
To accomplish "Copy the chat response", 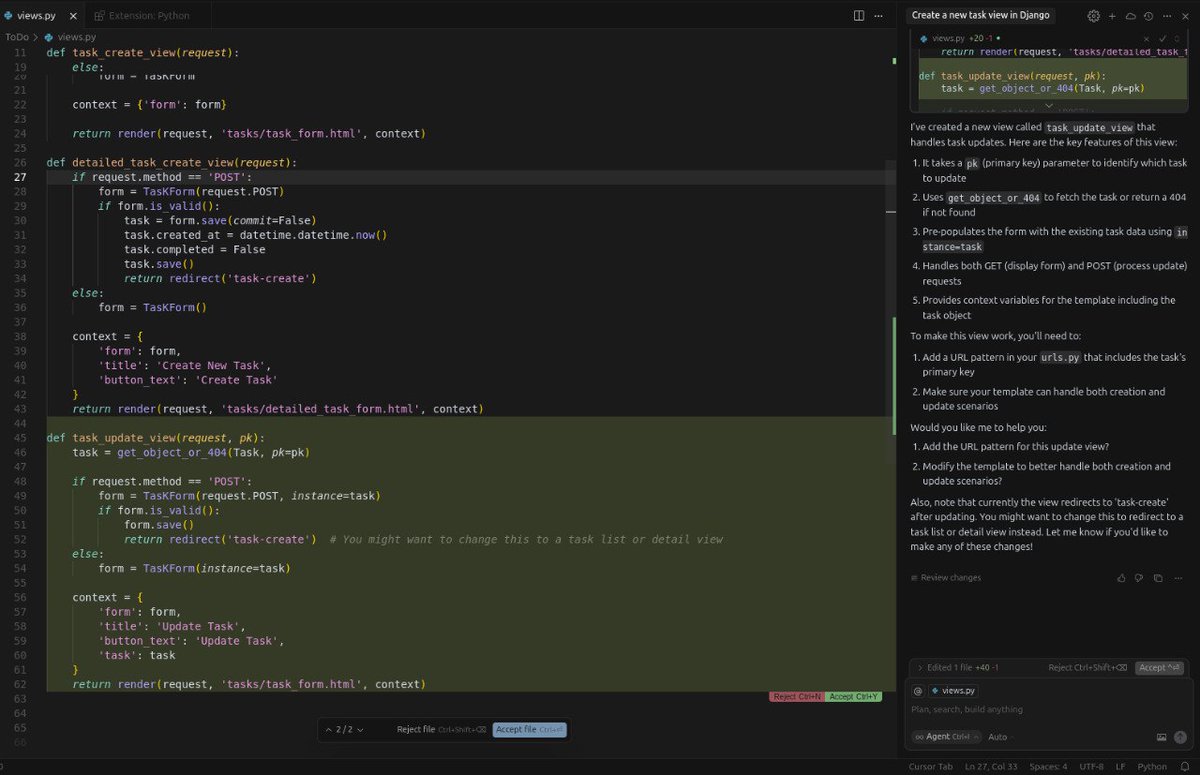I will (x=1158, y=578).
